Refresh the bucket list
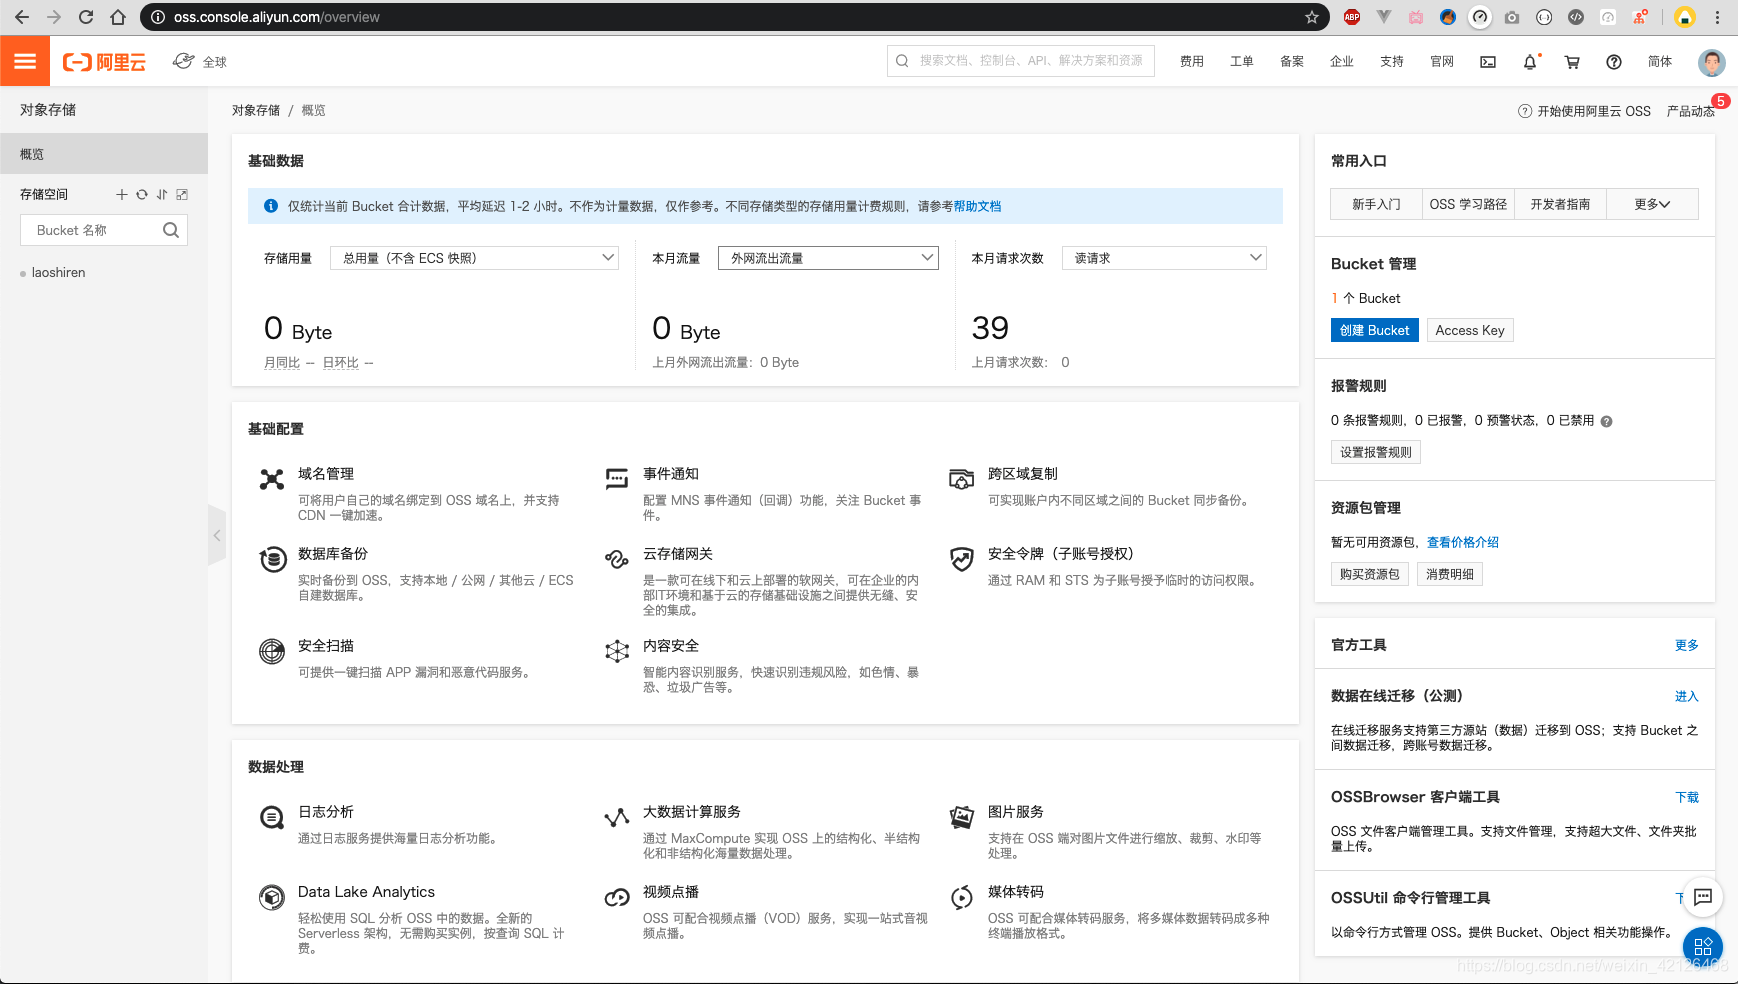The width and height of the screenshot is (1738, 984). click(x=142, y=195)
